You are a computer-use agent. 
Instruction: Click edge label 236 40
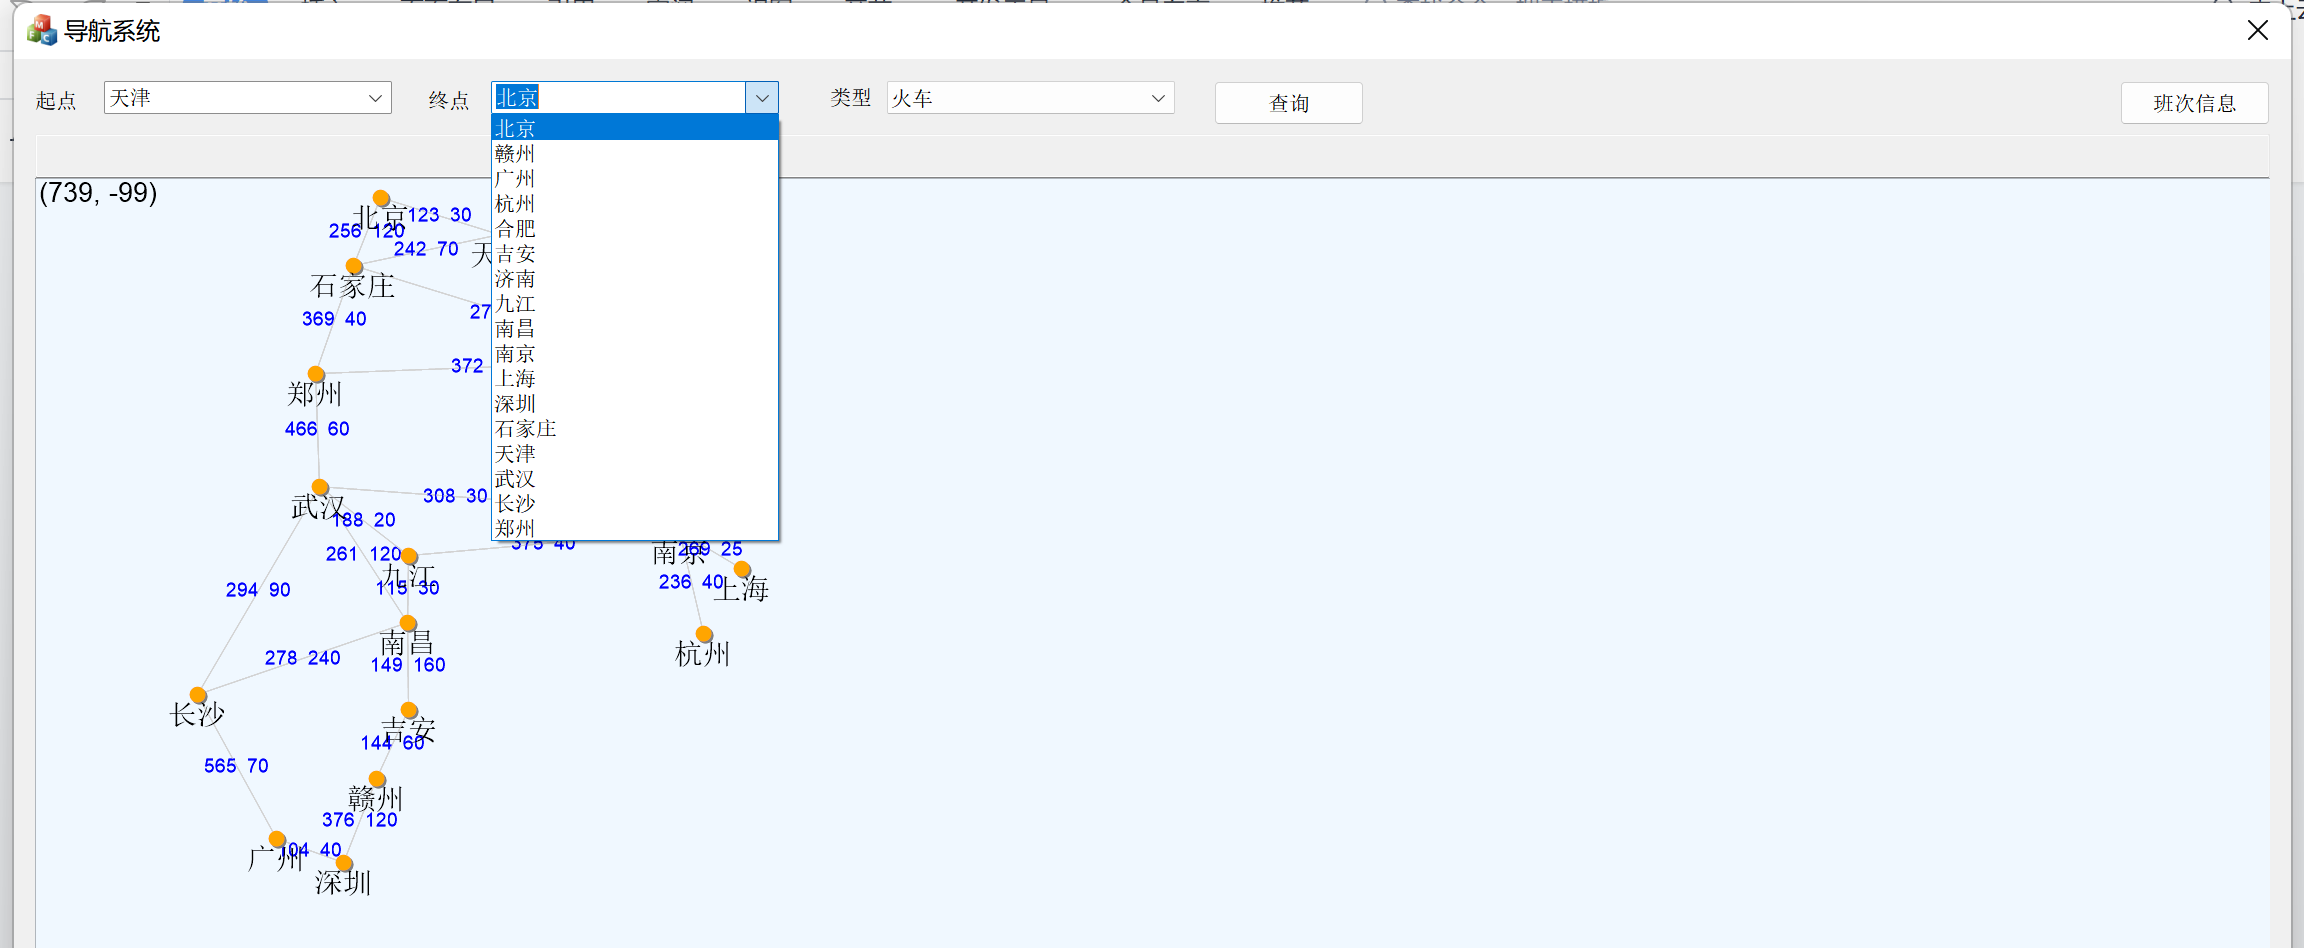pyautogui.click(x=691, y=582)
